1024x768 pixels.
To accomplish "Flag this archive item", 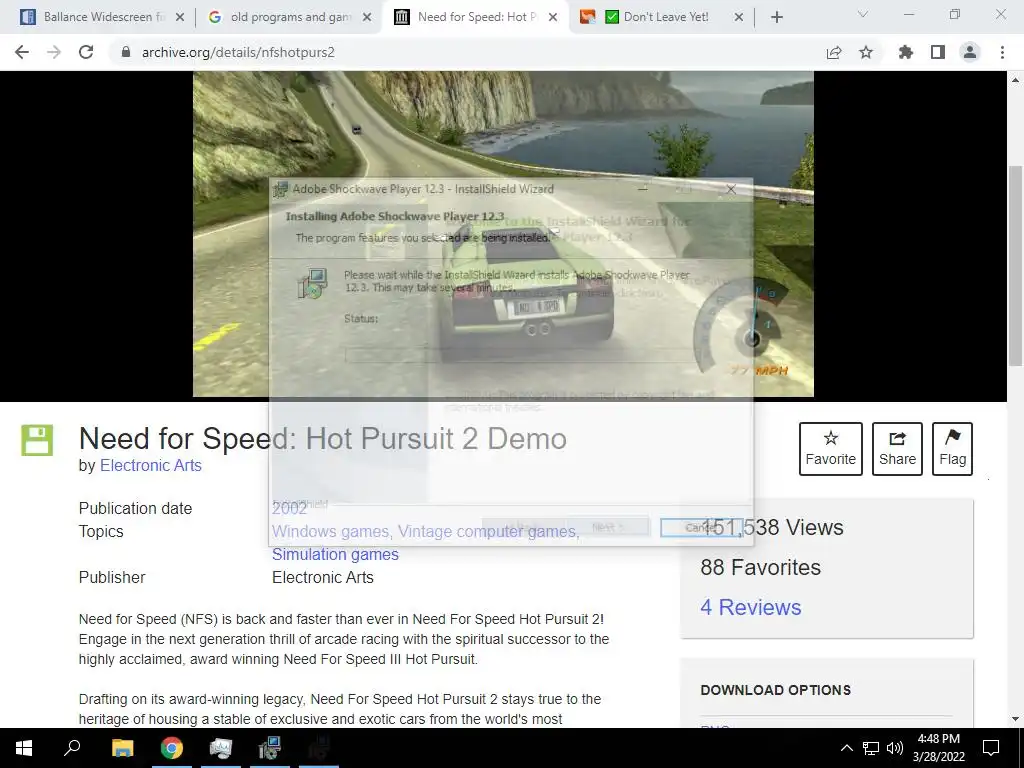I will pos(952,449).
